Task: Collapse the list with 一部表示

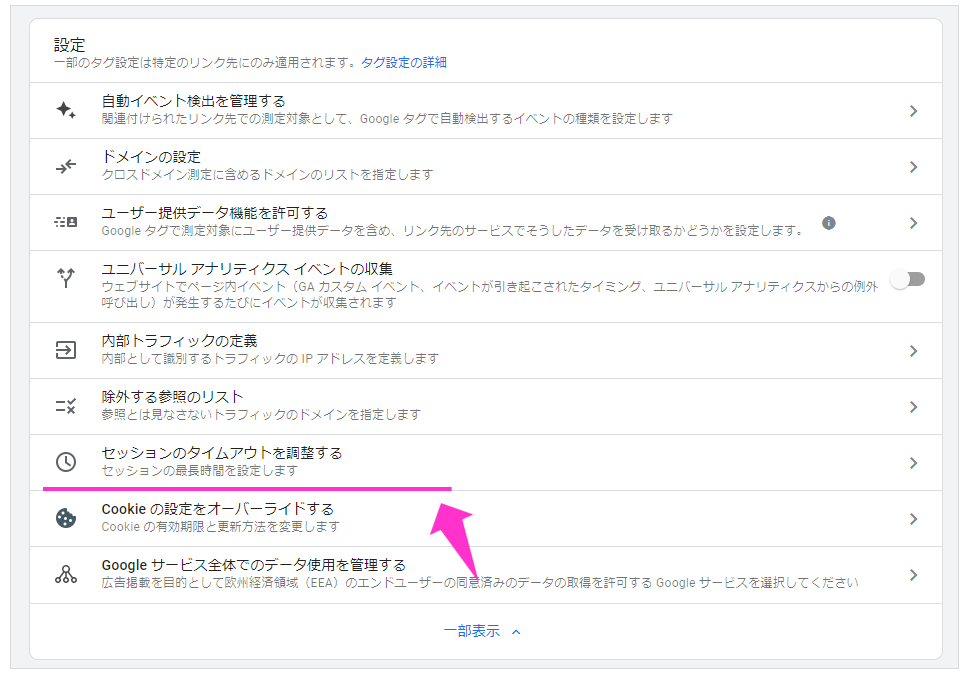Action: click(482, 631)
